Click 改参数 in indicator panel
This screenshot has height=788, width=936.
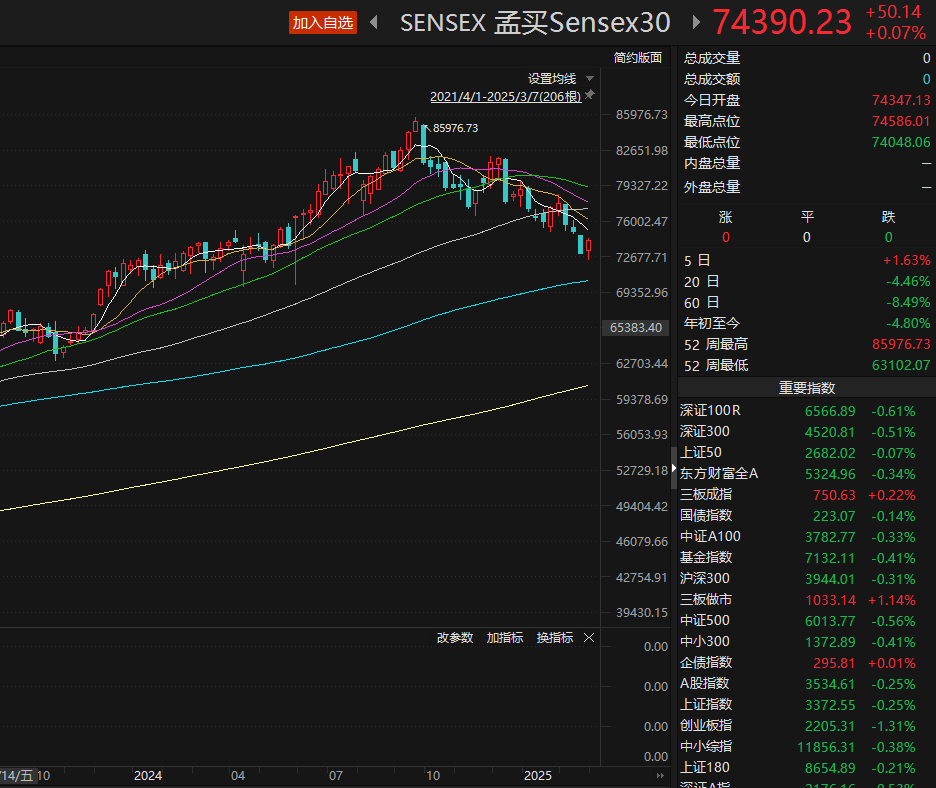coord(455,638)
